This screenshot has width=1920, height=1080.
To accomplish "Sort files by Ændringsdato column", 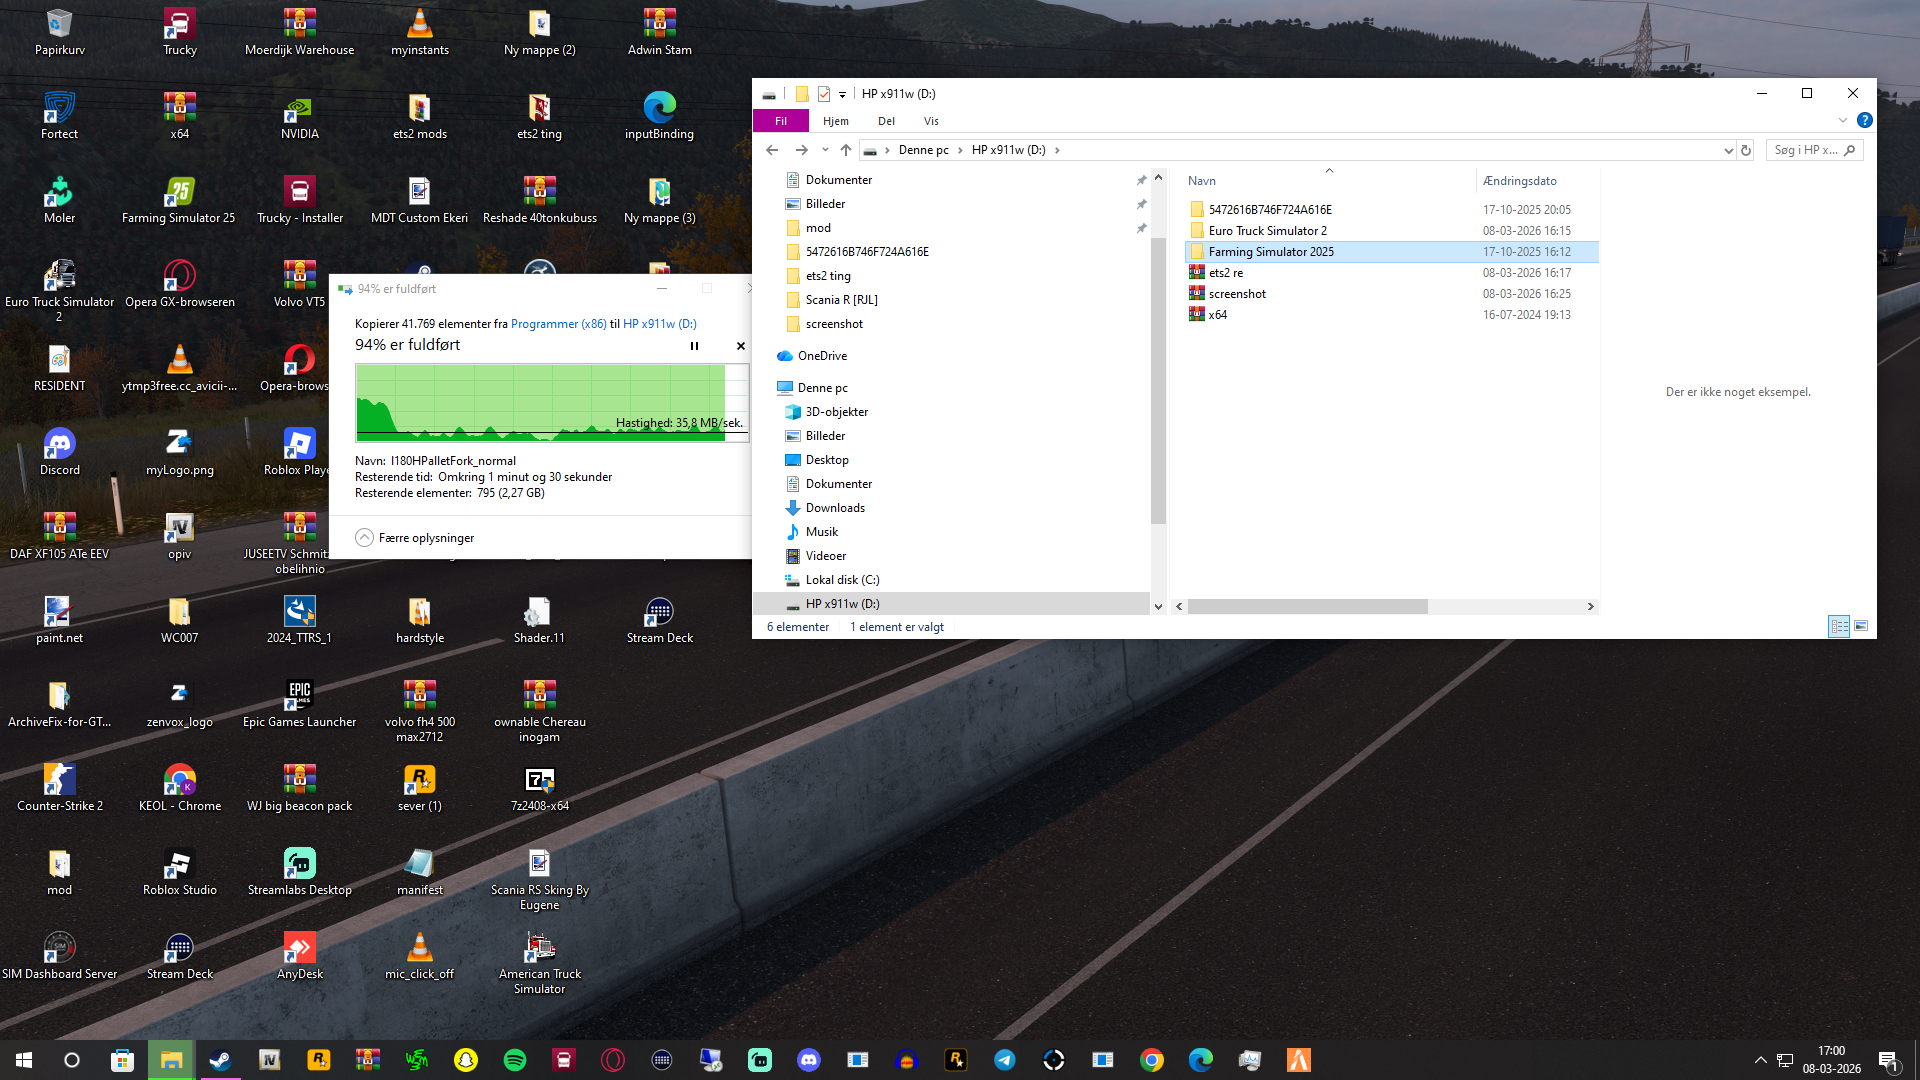I will (1519, 181).
